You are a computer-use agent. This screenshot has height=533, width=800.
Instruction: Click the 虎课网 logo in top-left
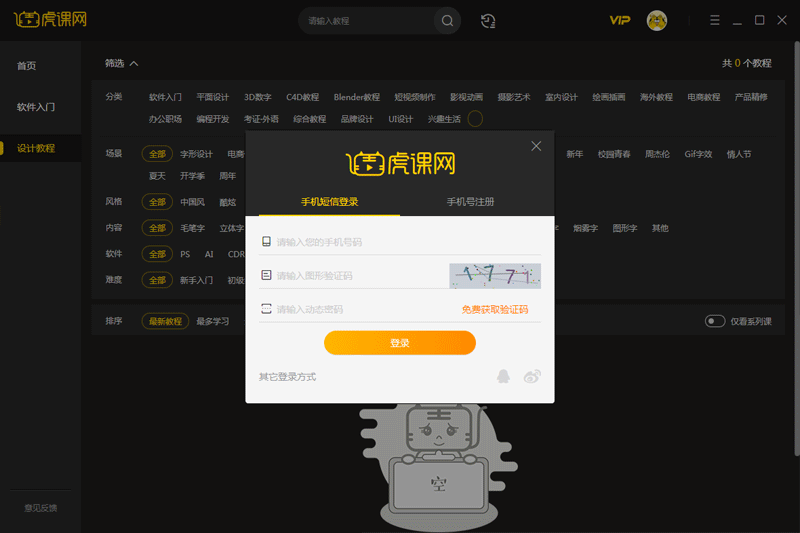click(x=50, y=20)
